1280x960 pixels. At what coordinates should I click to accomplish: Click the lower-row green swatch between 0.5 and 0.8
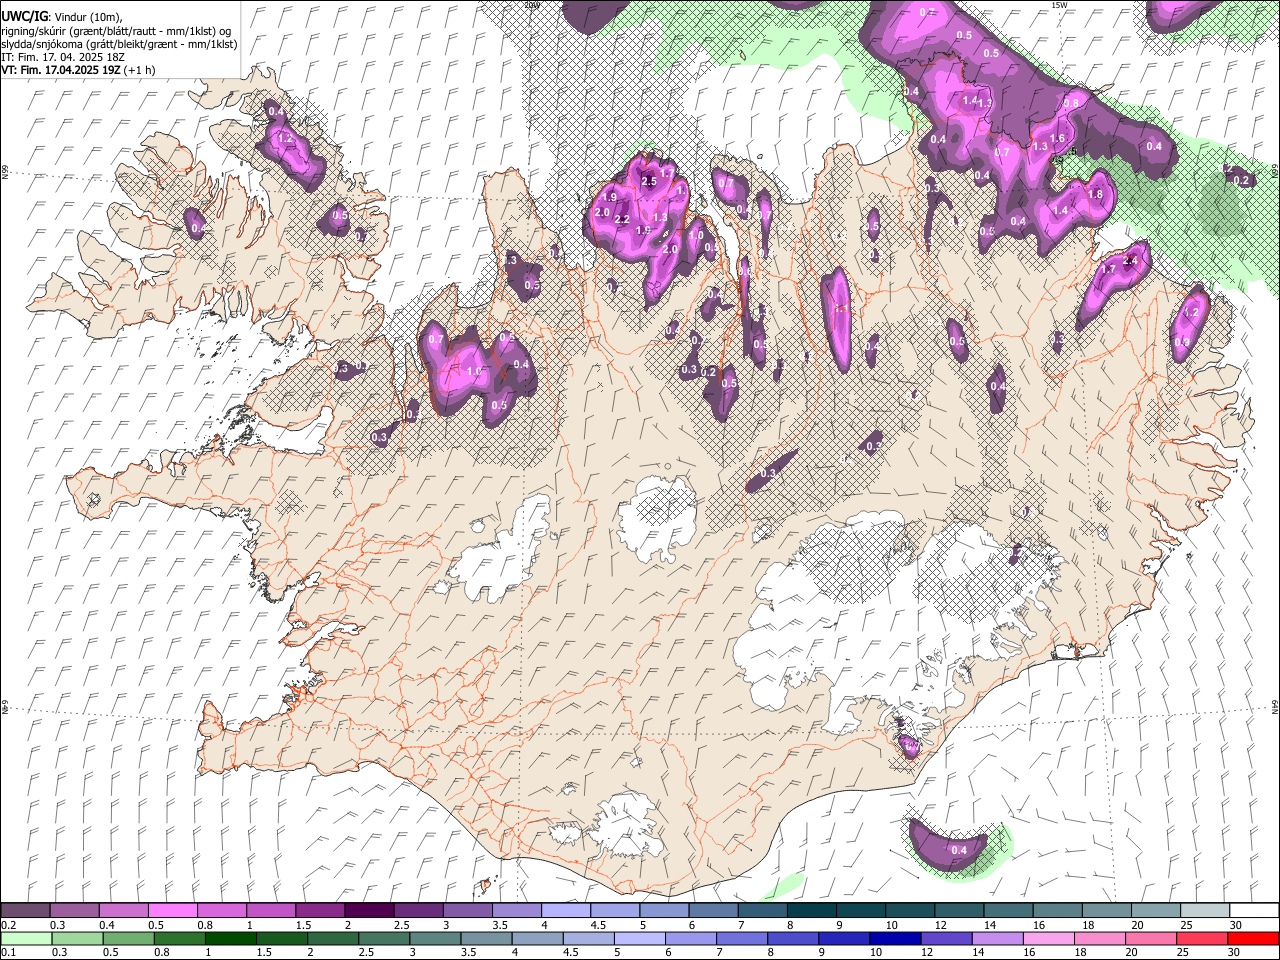[129, 938]
